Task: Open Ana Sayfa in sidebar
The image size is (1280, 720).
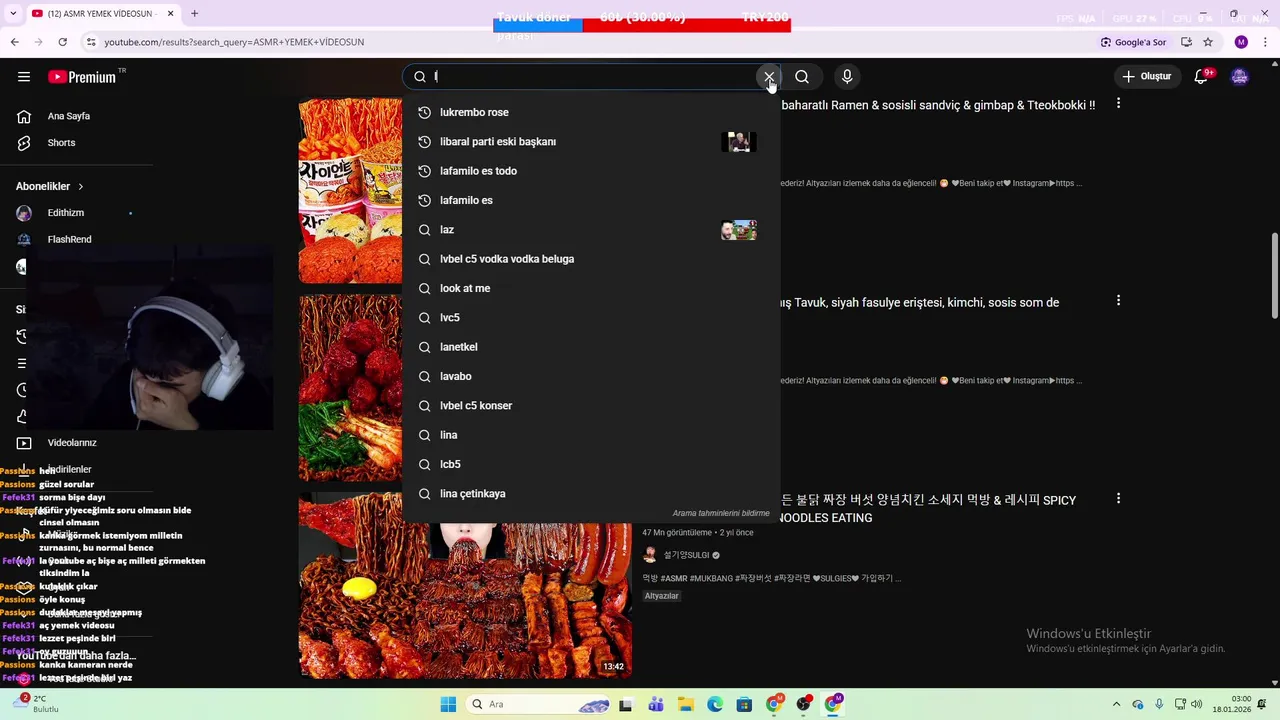Action: click(x=69, y=116)
